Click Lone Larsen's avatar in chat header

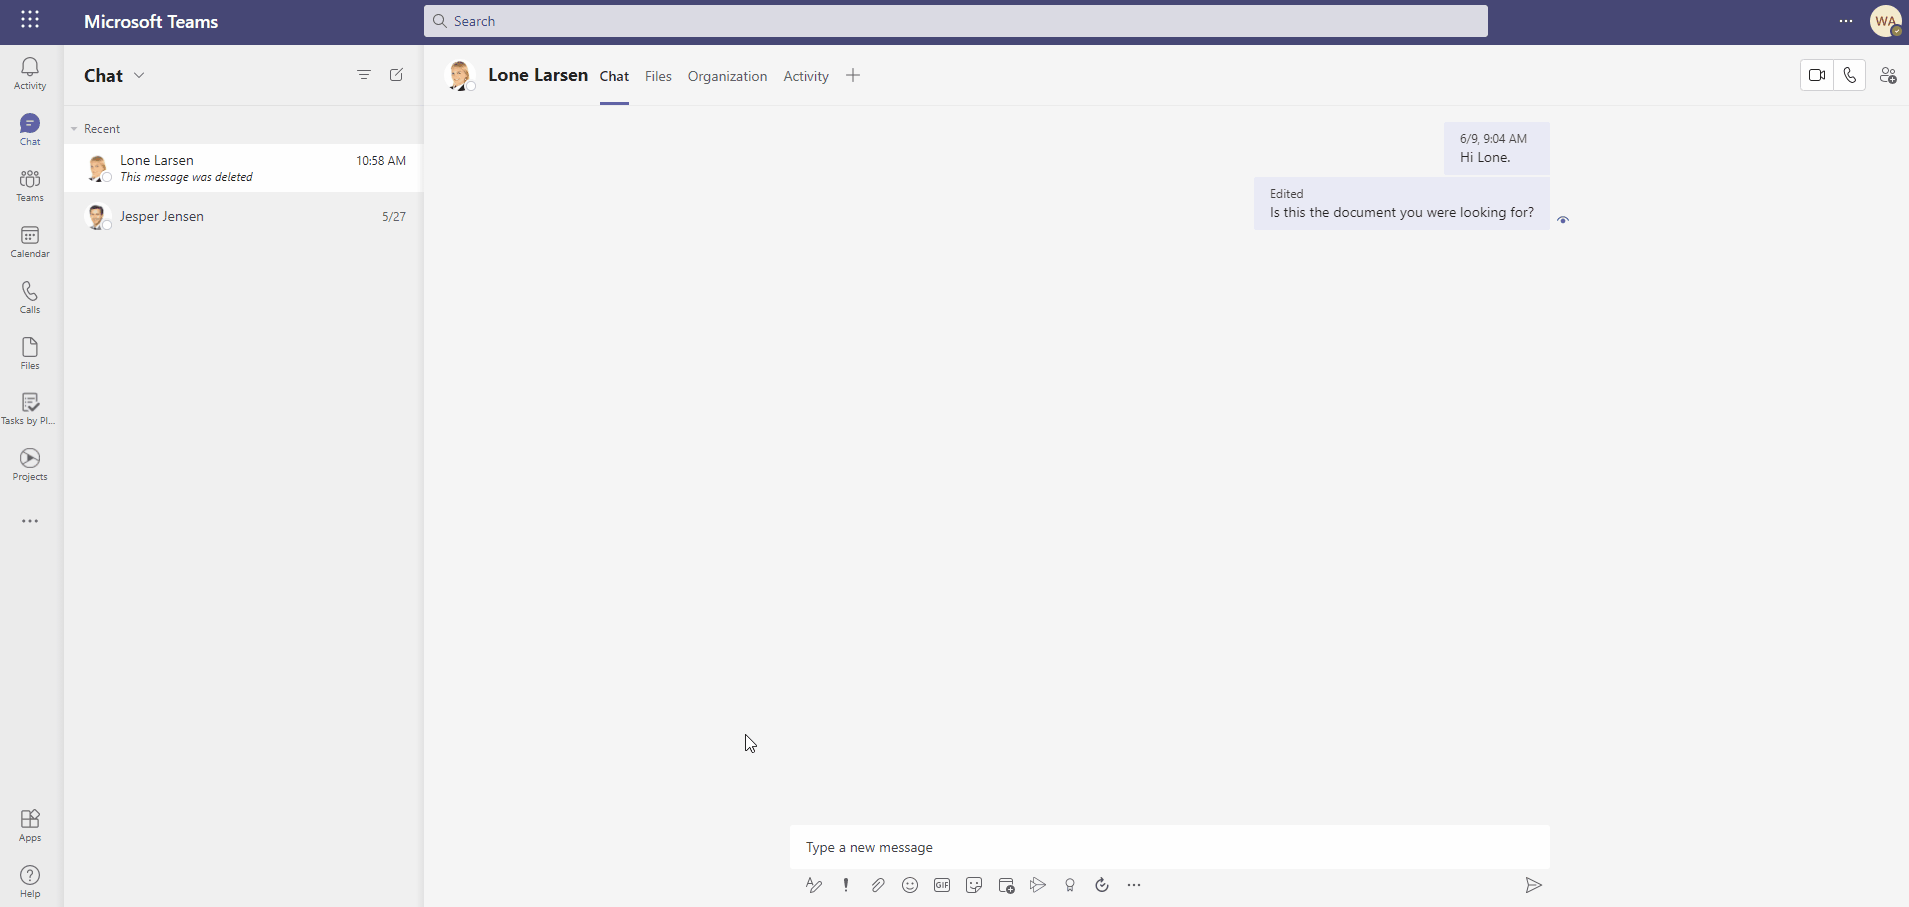460,75
